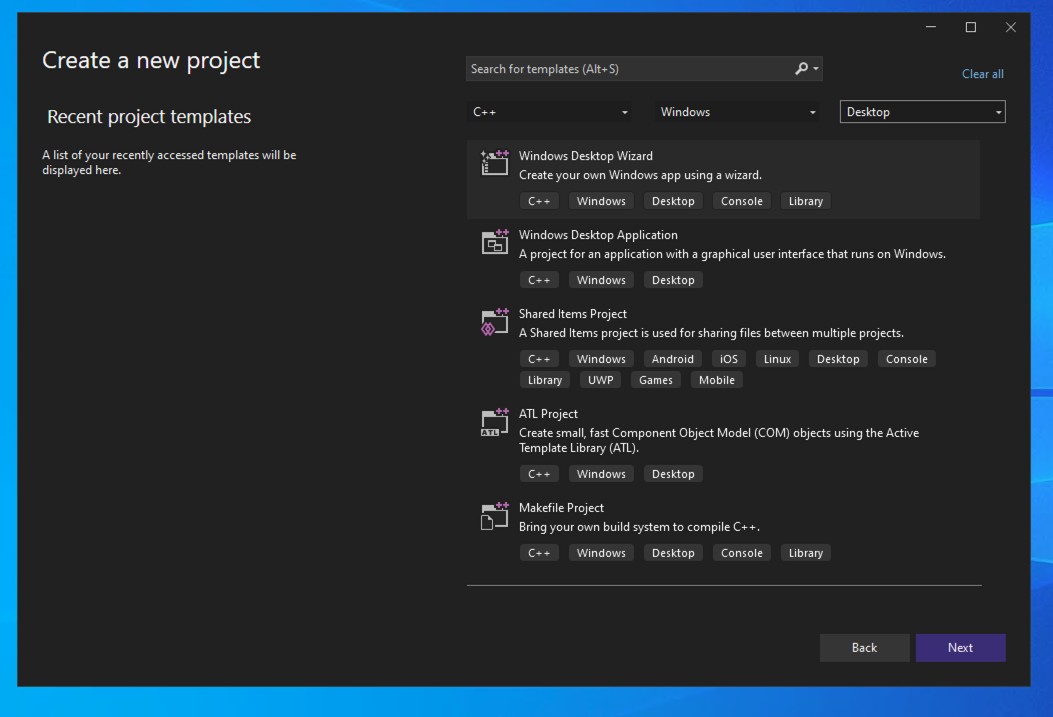Click the ATL Project template icon
This screenshot has width=1053, height=717.
pyautogui.click(x=495, y=422)
